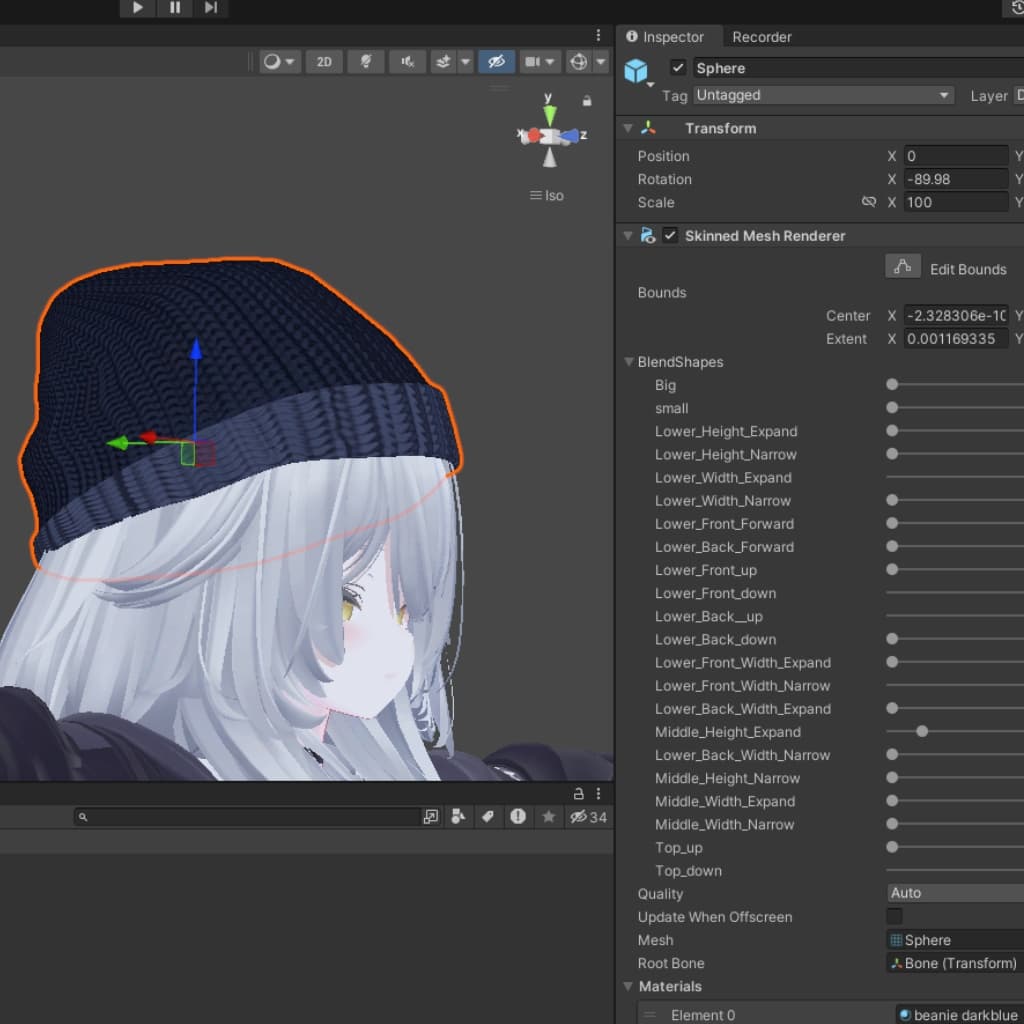Collapse the BlendShapes foldout

coord(629,362)
